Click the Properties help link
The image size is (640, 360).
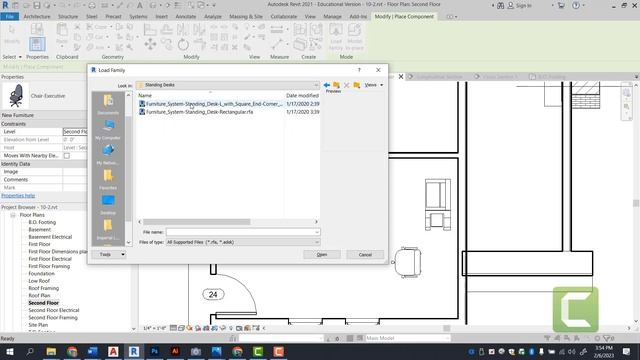click(18, 196)
